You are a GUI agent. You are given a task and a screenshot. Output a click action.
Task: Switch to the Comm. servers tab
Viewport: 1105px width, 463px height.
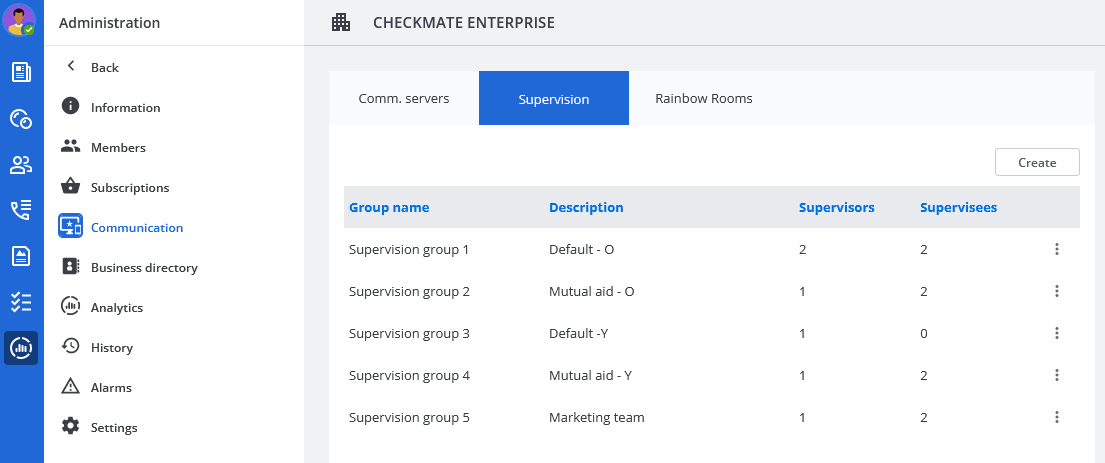(x=404, y=98)
